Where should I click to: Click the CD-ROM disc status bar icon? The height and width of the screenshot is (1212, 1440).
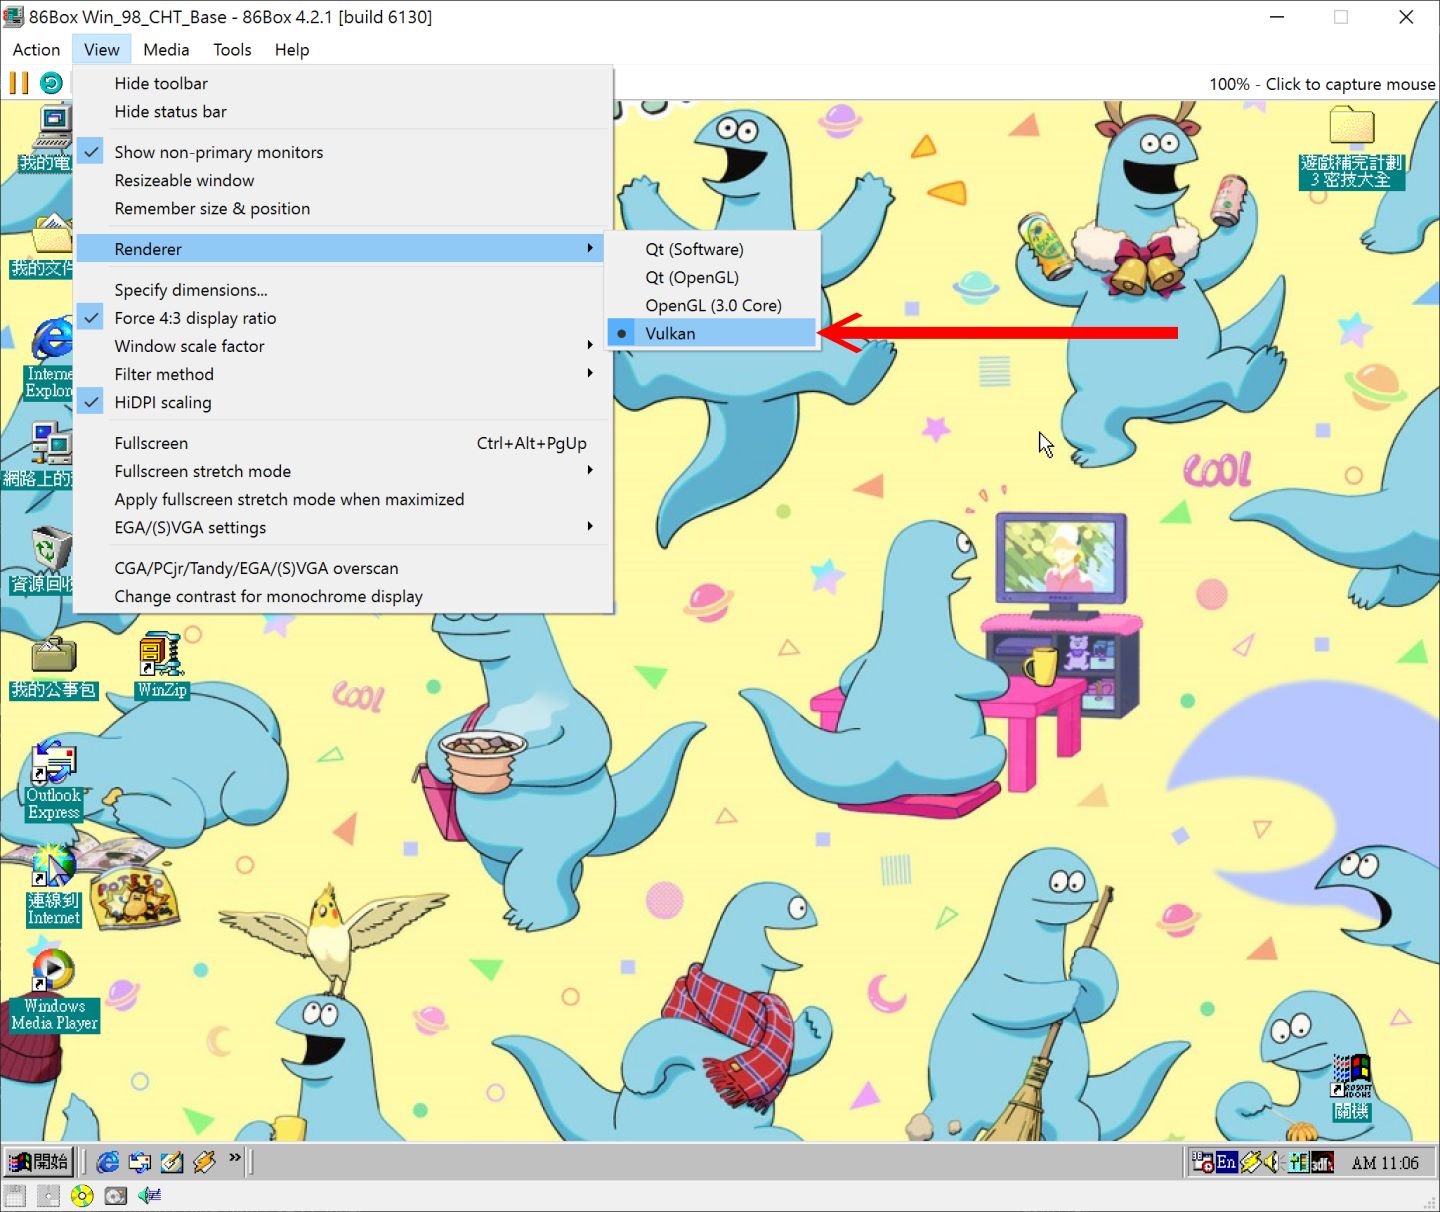point(82,1195)
